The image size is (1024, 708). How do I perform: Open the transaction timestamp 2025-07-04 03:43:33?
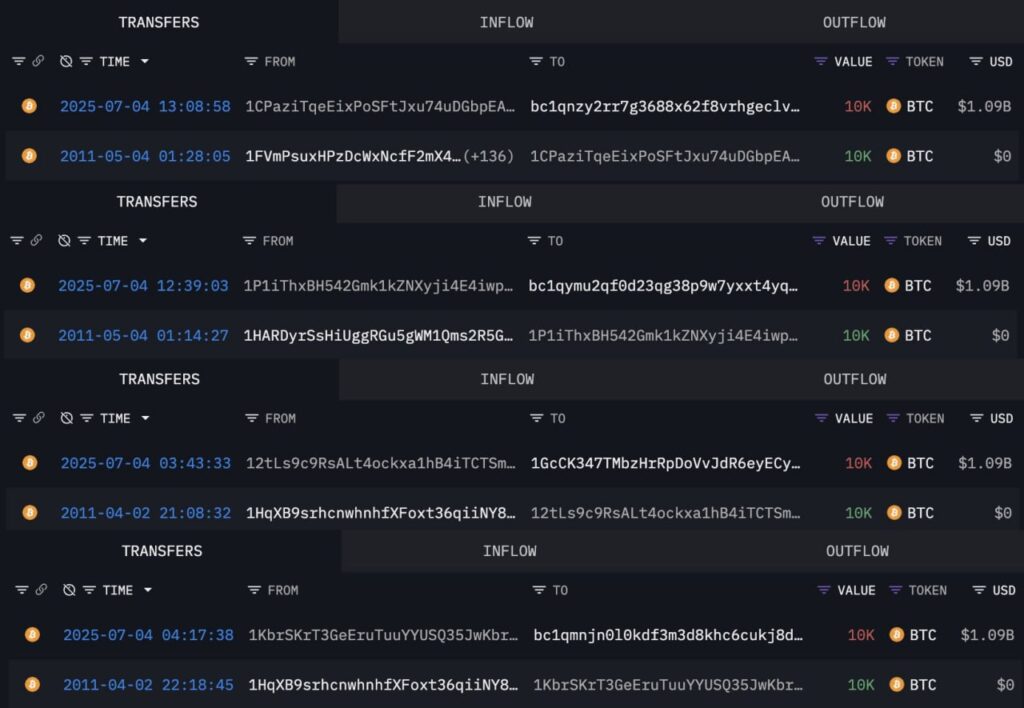pyautogui.click(x=145, y=463)
